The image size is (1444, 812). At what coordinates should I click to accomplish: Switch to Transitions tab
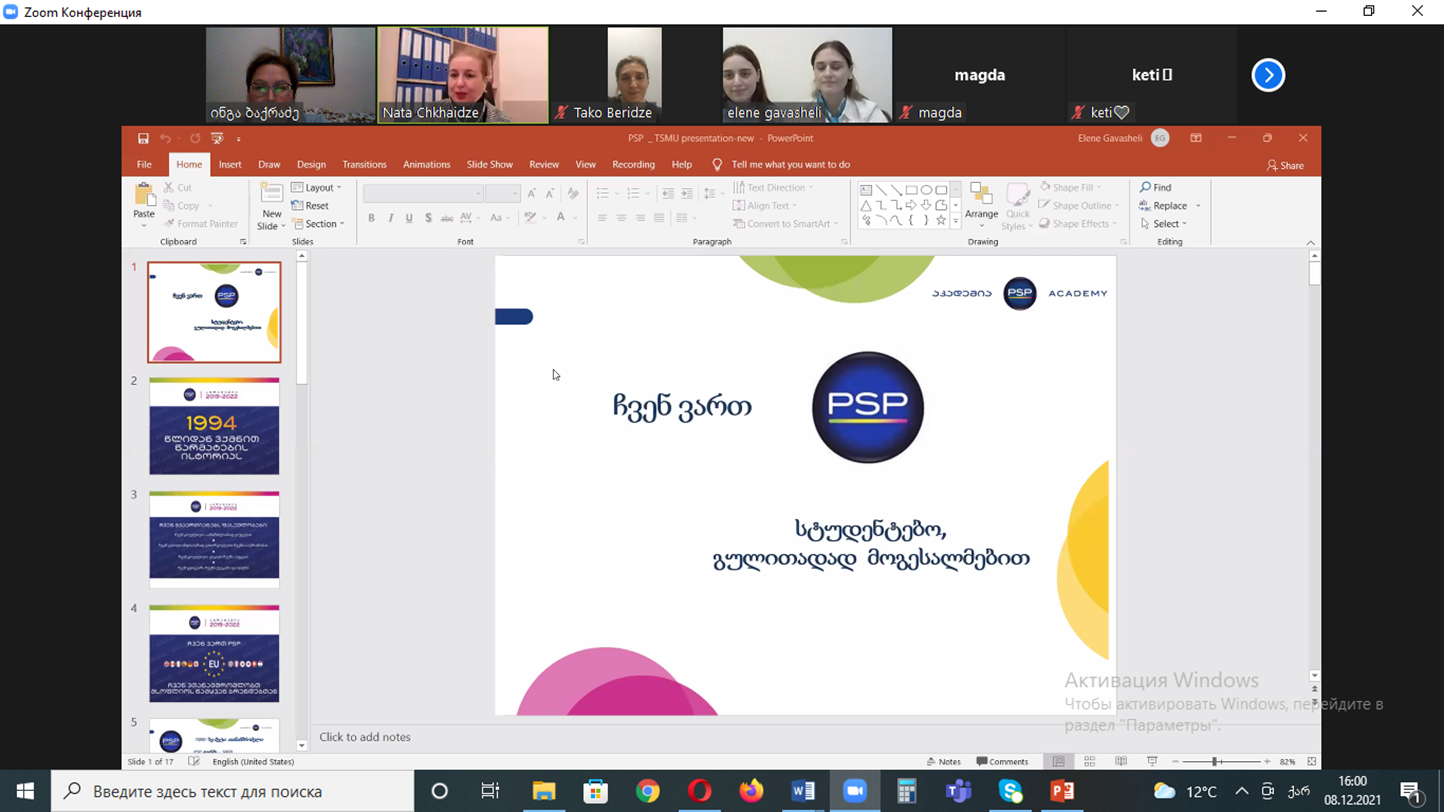(364, 165)
